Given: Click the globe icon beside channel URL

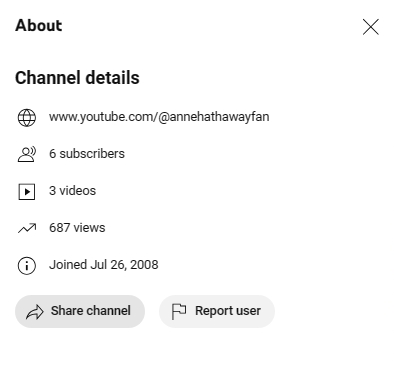Looking at the screenshot, I should click(x=27, y=118).
